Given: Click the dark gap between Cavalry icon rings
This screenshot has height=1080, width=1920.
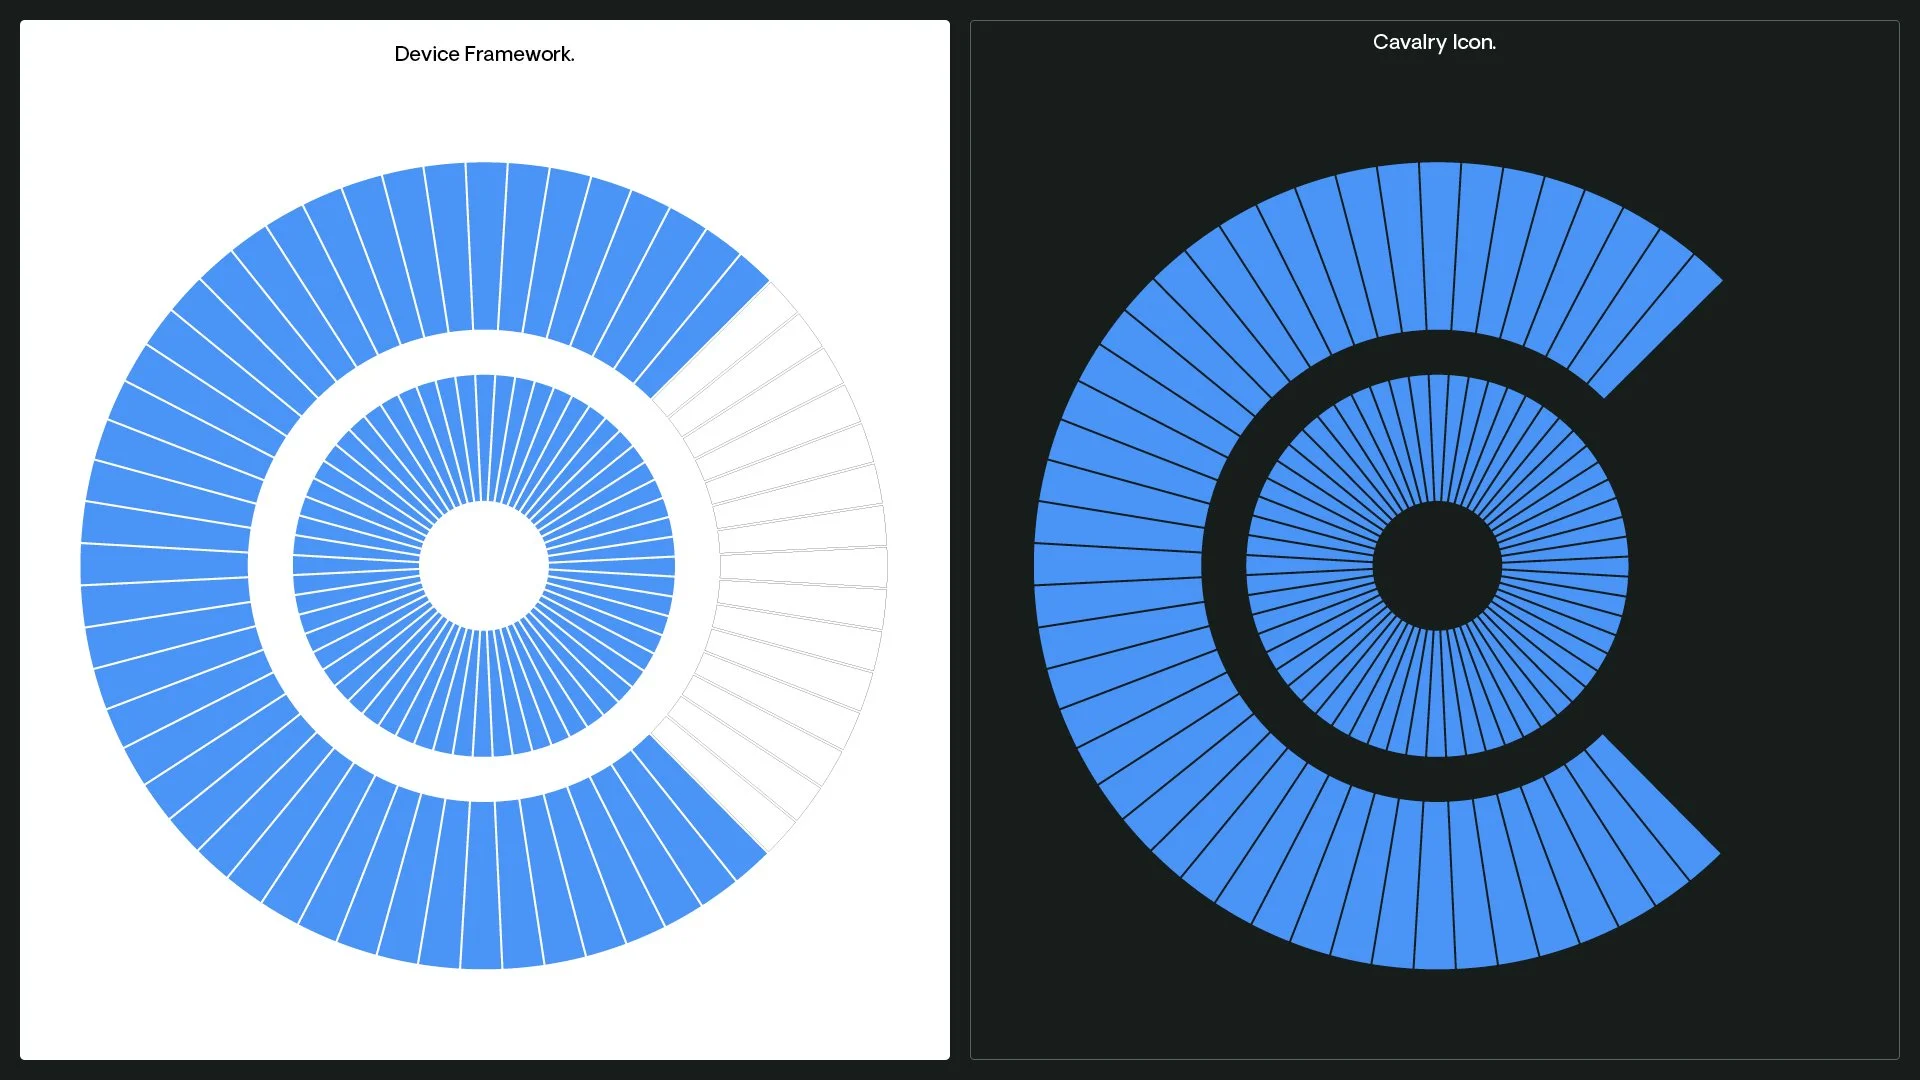Looking at the screenshot, I should 1437,352.
